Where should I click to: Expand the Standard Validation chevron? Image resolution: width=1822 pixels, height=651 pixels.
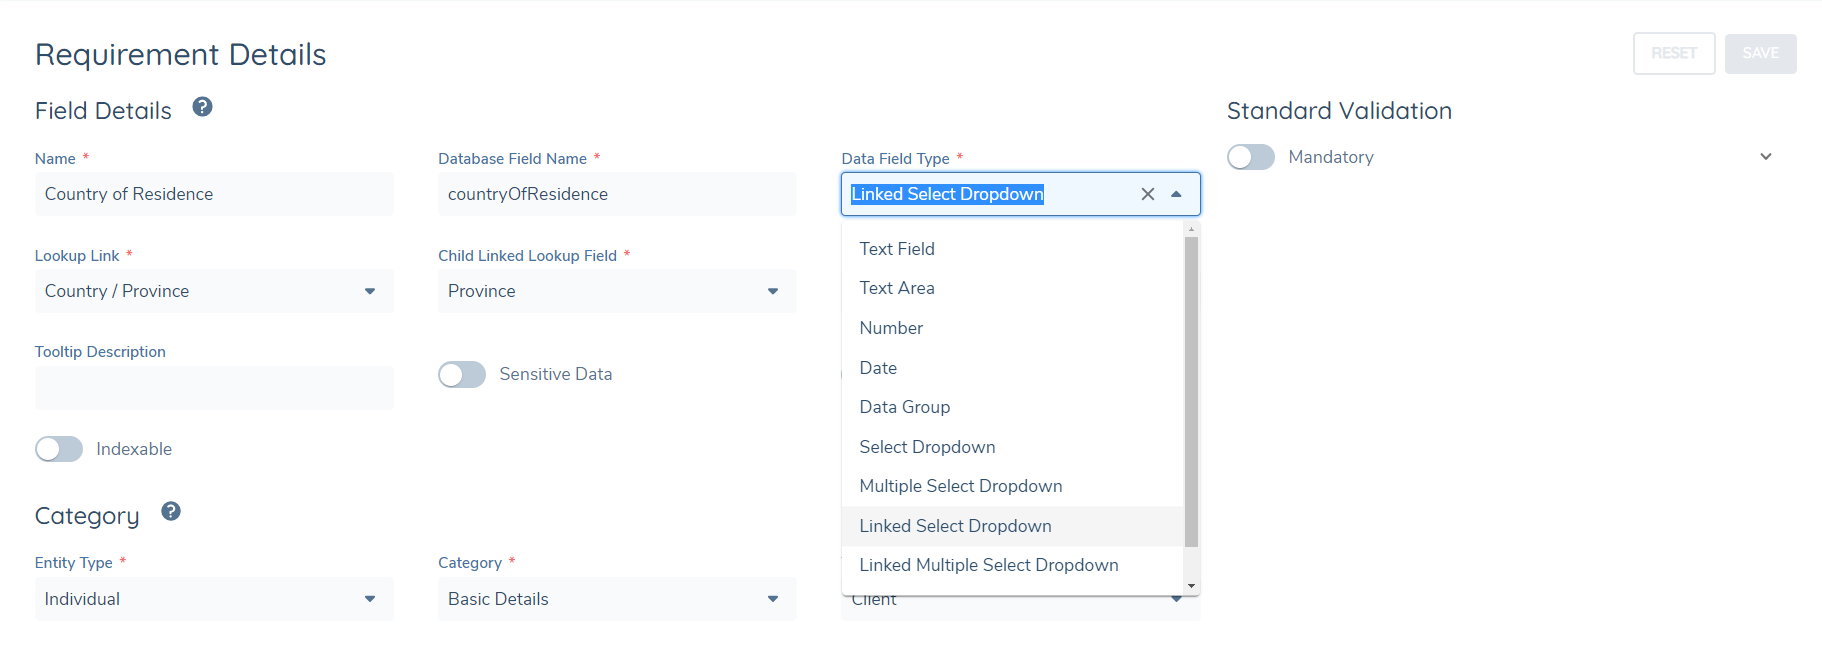click(1765, 157)
